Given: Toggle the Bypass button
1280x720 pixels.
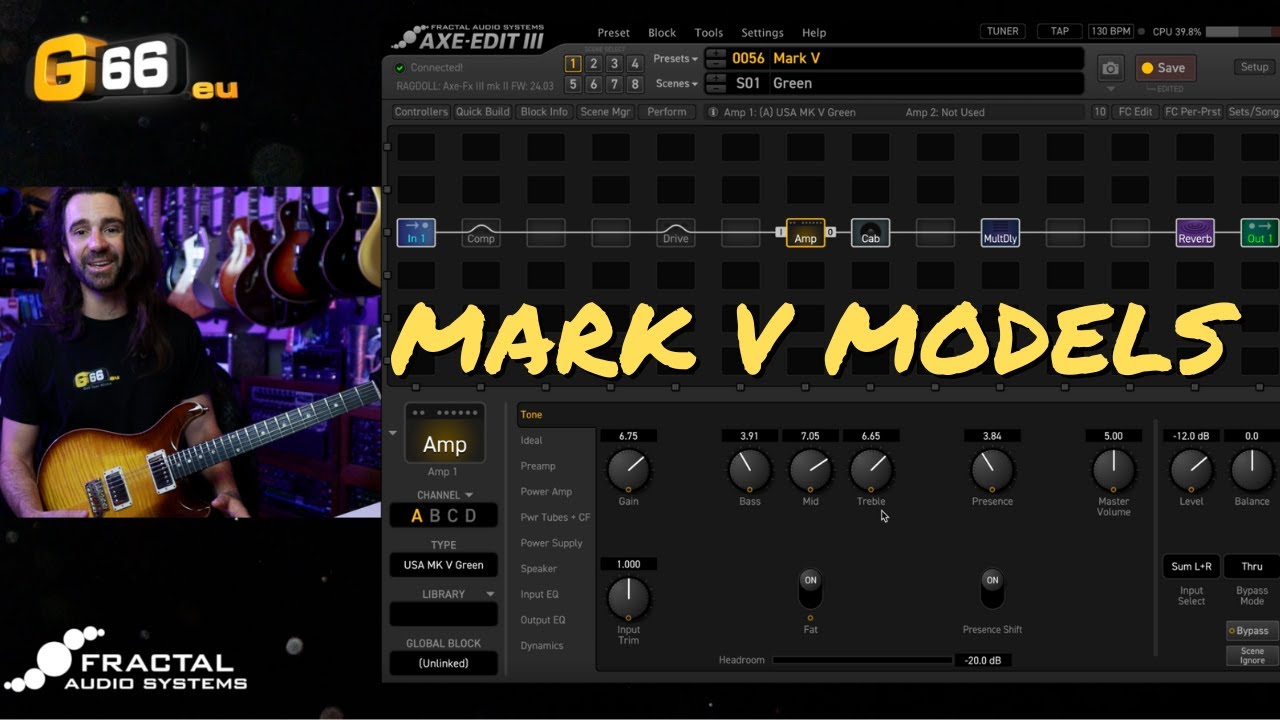Looking at the screenshot, I should coord(1252,631).
